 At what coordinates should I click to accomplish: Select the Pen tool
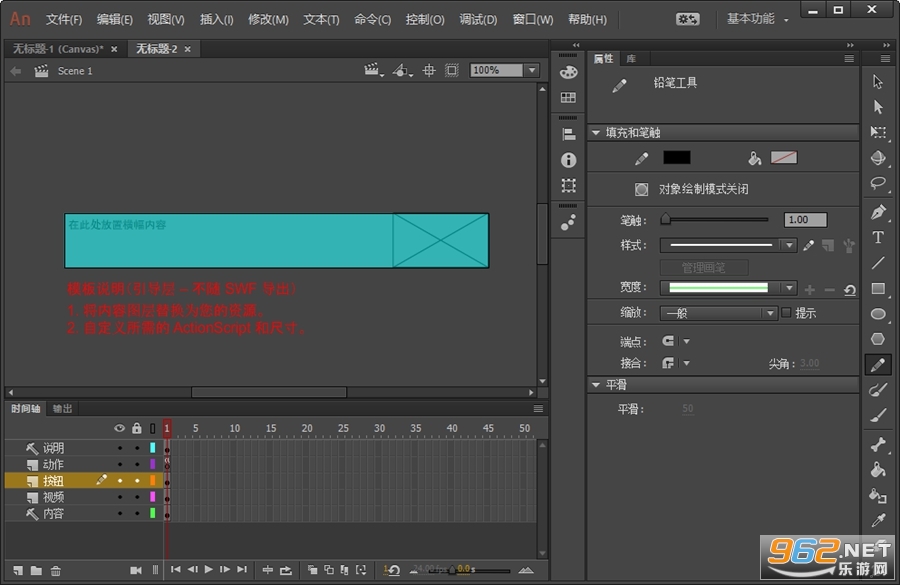[x=878, y=212]
